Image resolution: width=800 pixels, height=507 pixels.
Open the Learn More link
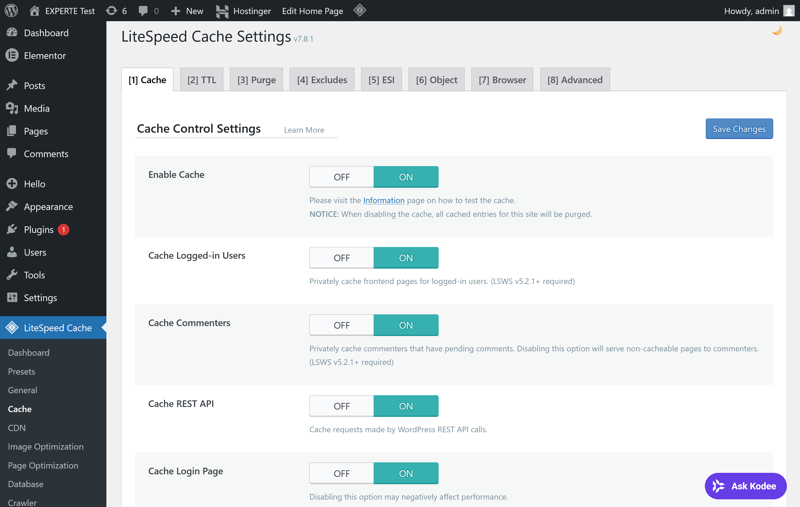tap(304, 130)
